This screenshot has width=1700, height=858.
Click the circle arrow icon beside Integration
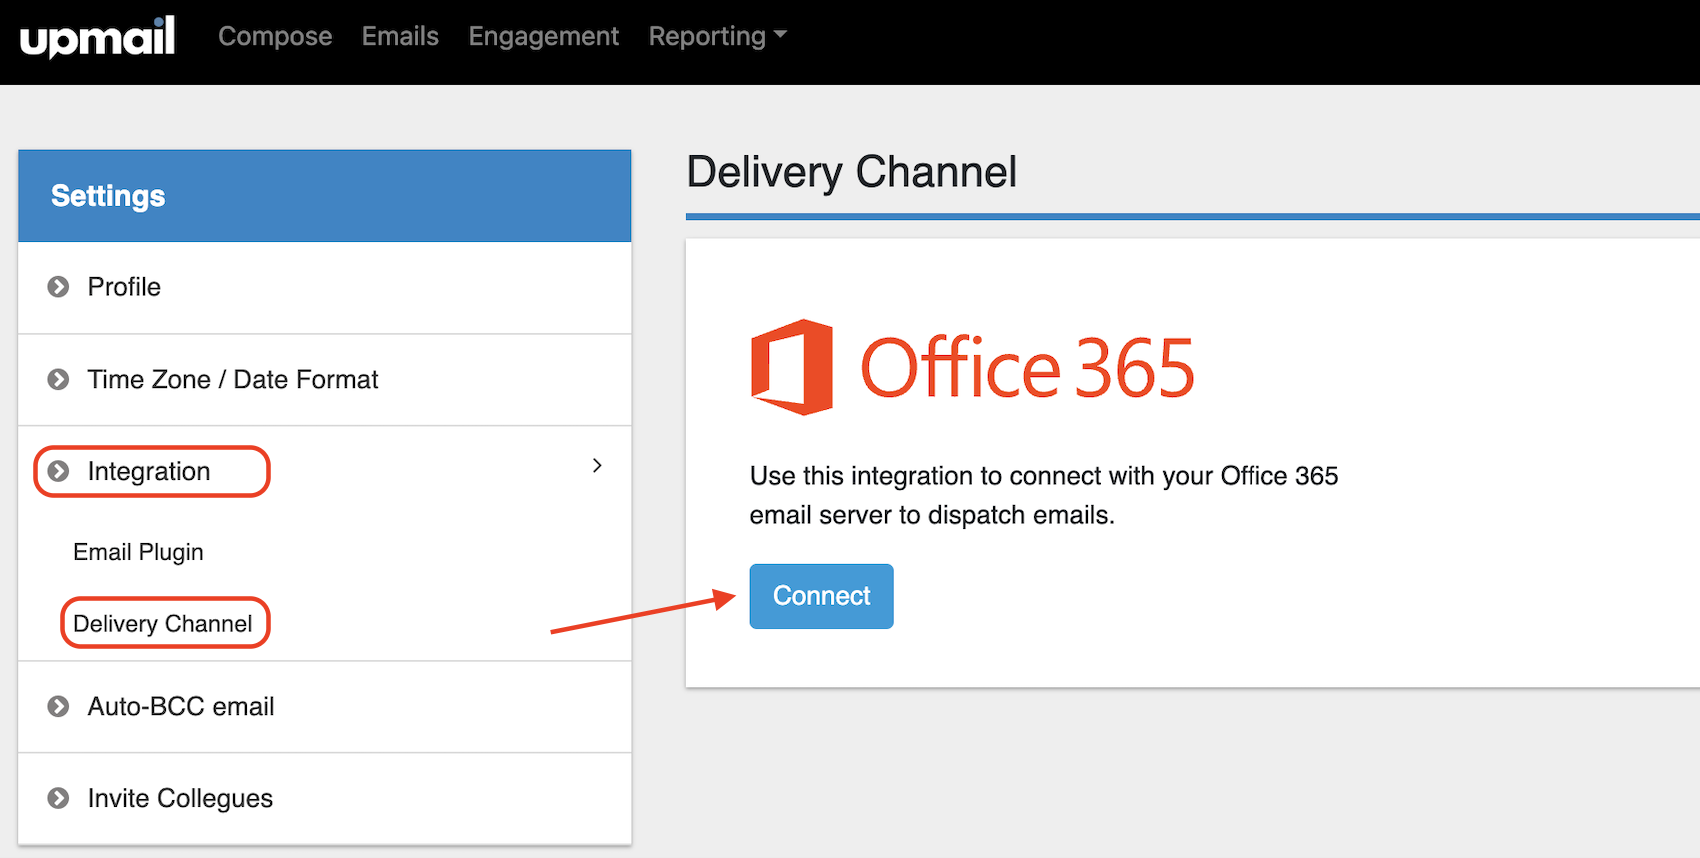59,471
